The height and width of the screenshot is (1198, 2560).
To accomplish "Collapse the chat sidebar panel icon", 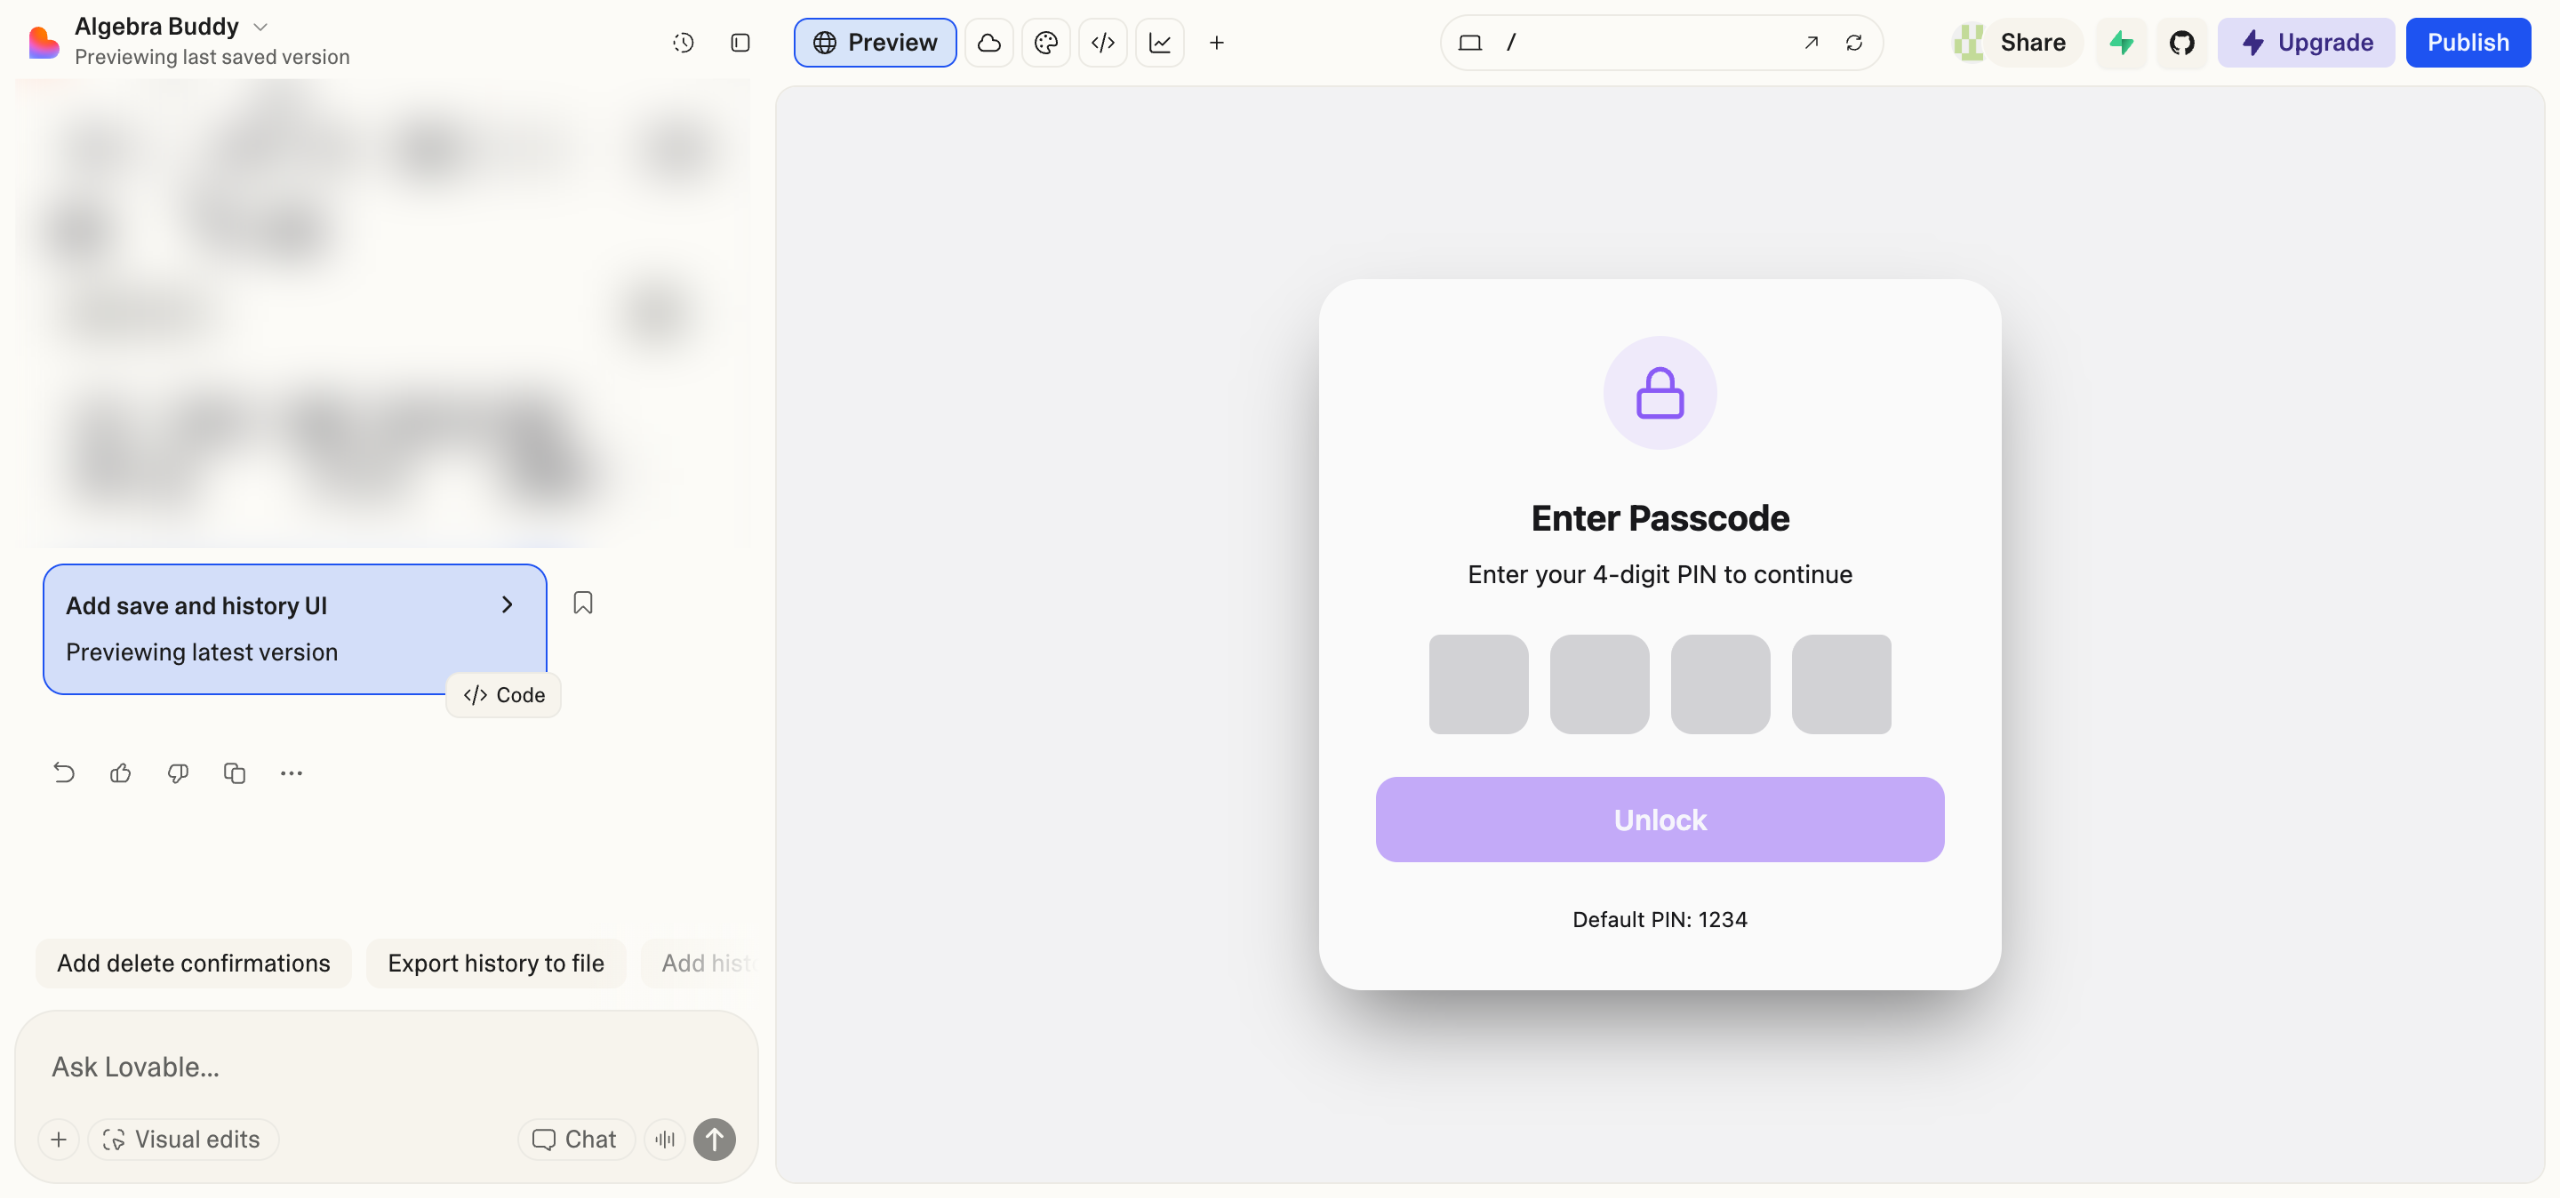I will (740, 43).
